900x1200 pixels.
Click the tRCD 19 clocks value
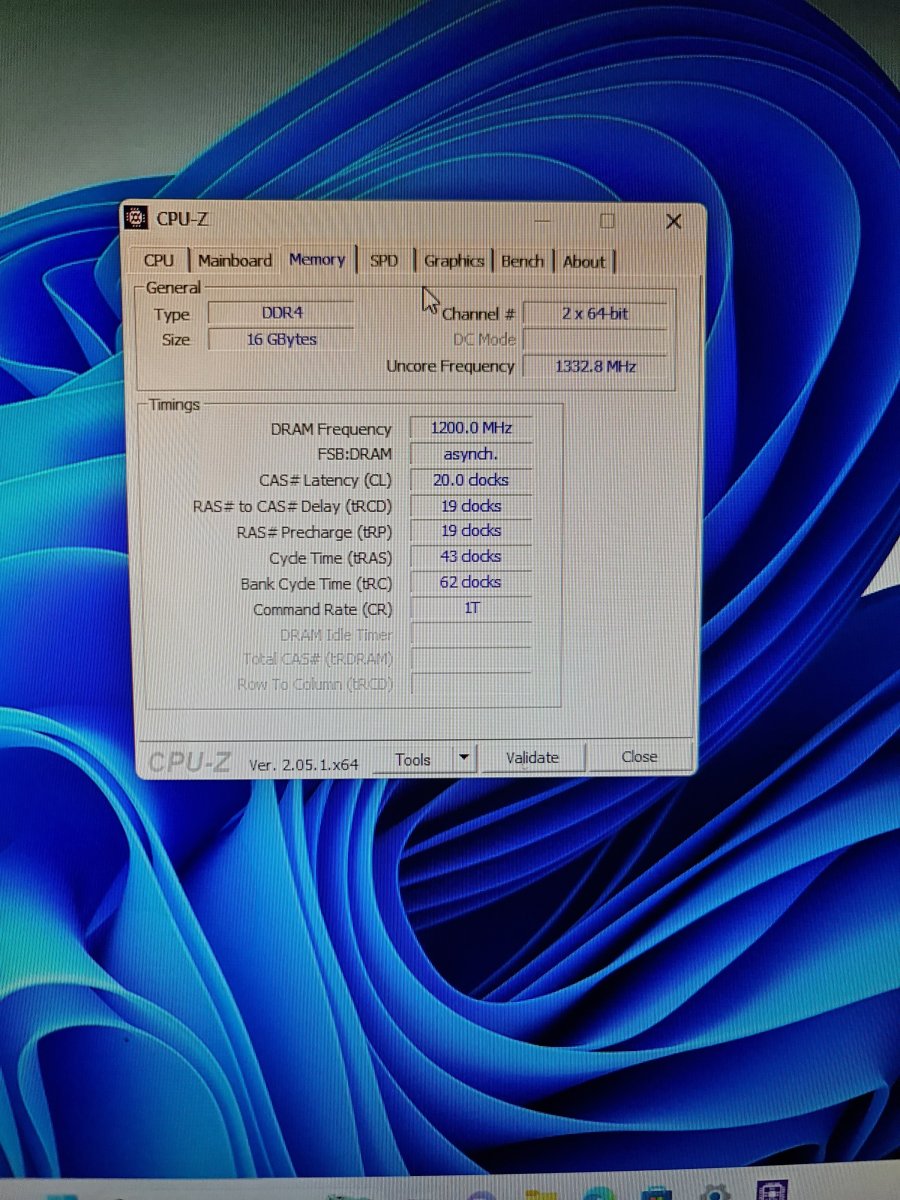pos(471,506)
